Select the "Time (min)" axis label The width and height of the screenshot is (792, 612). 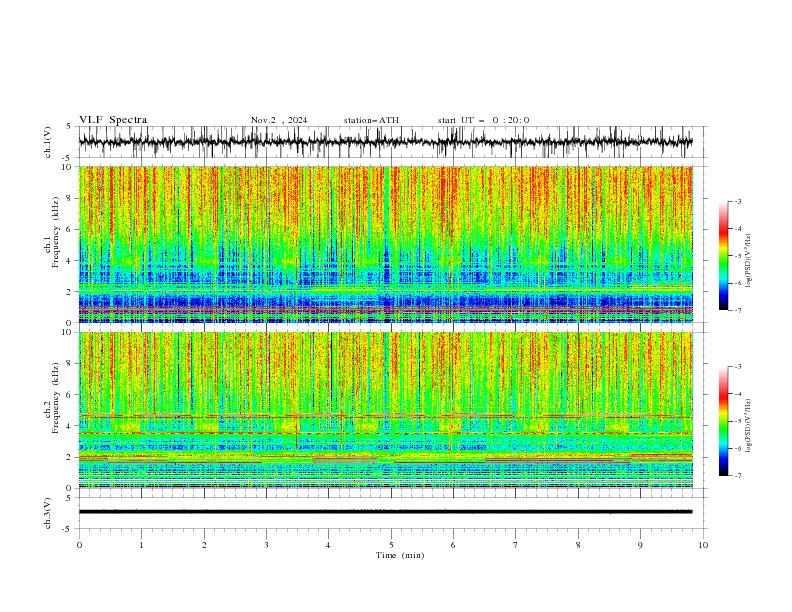[x=400, y=555]
